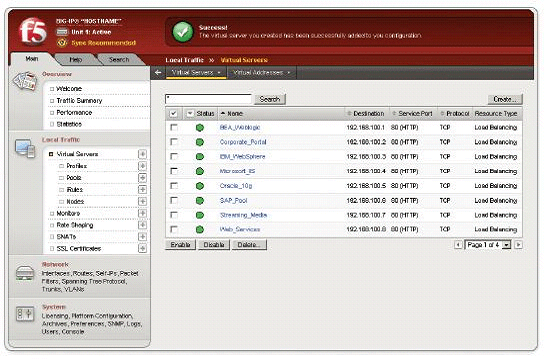Open the Page 1 of 4 dropdown
This screenshot has height=363, width=544.
tap(488, 245)
